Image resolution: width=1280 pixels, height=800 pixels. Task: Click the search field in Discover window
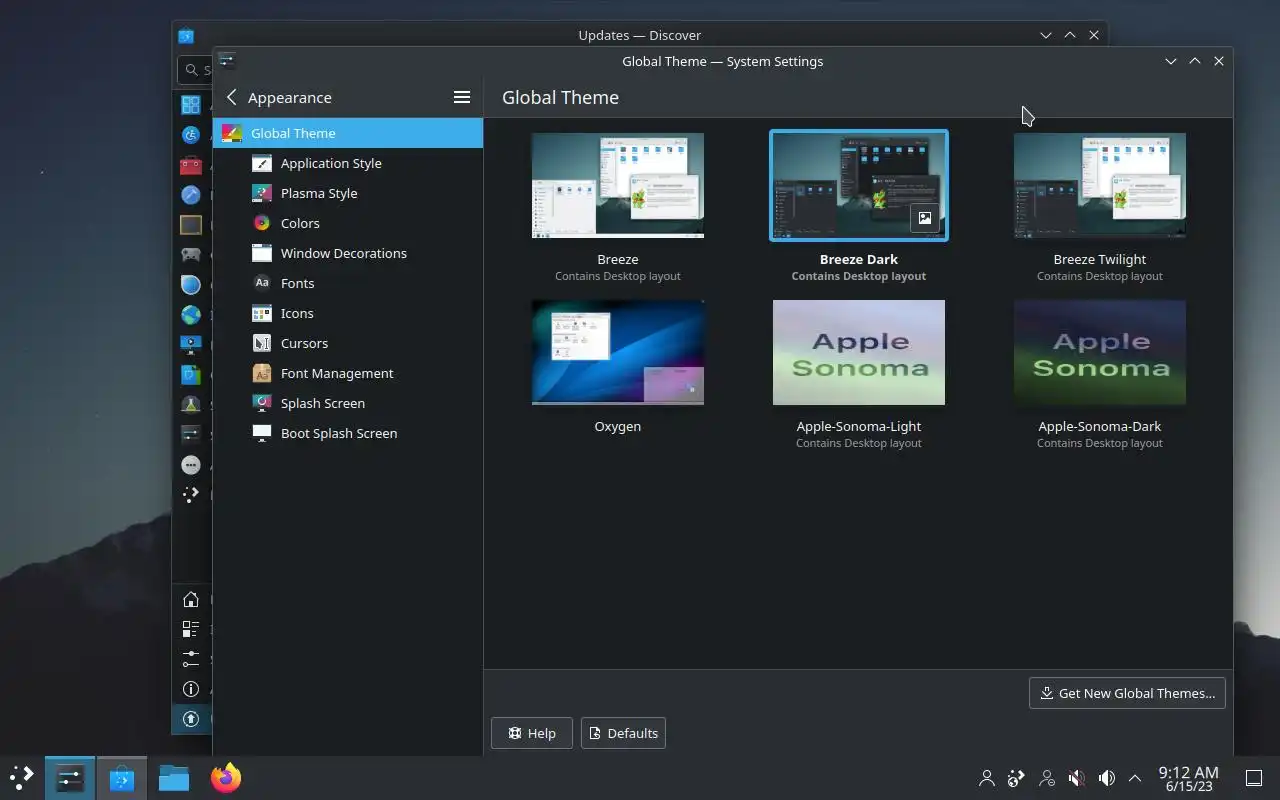(x=195, y=70)
